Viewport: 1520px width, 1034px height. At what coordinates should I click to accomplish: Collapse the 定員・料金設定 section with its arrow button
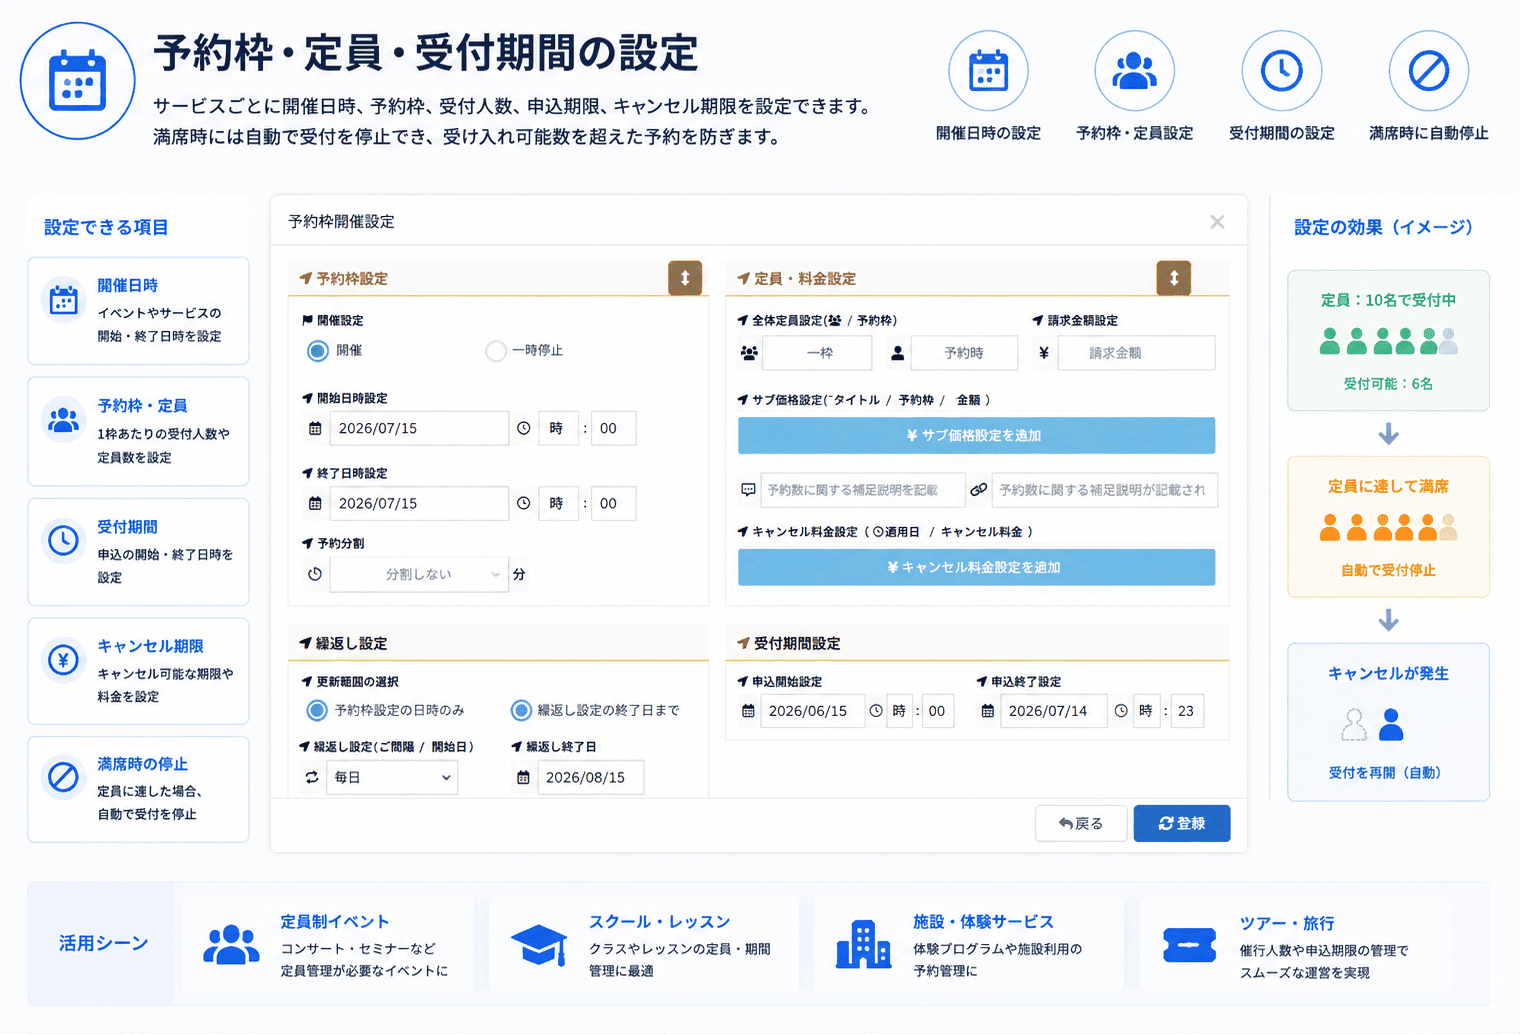coord(1174,278)
